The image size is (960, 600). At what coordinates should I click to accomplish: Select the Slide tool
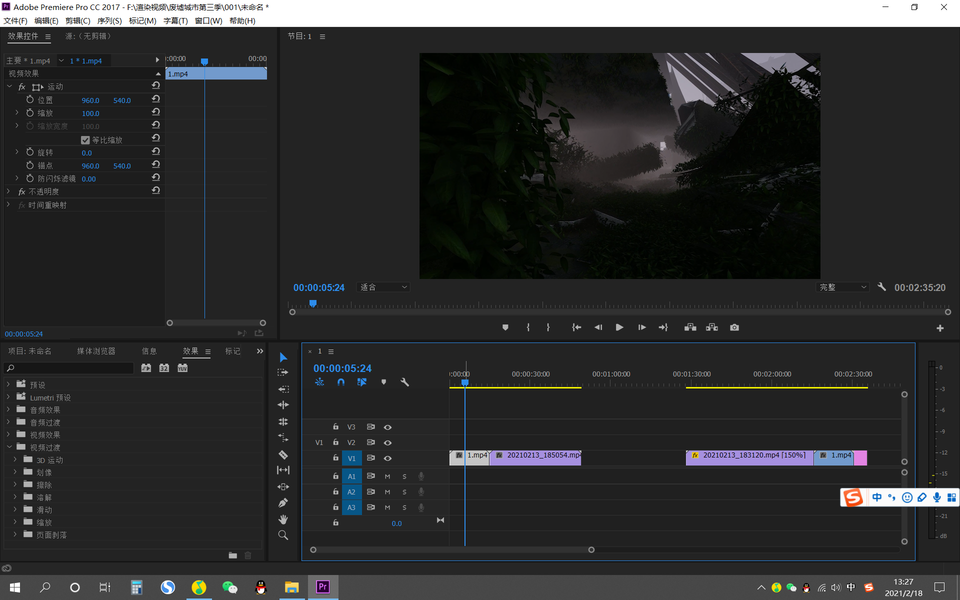click(283, 487)
